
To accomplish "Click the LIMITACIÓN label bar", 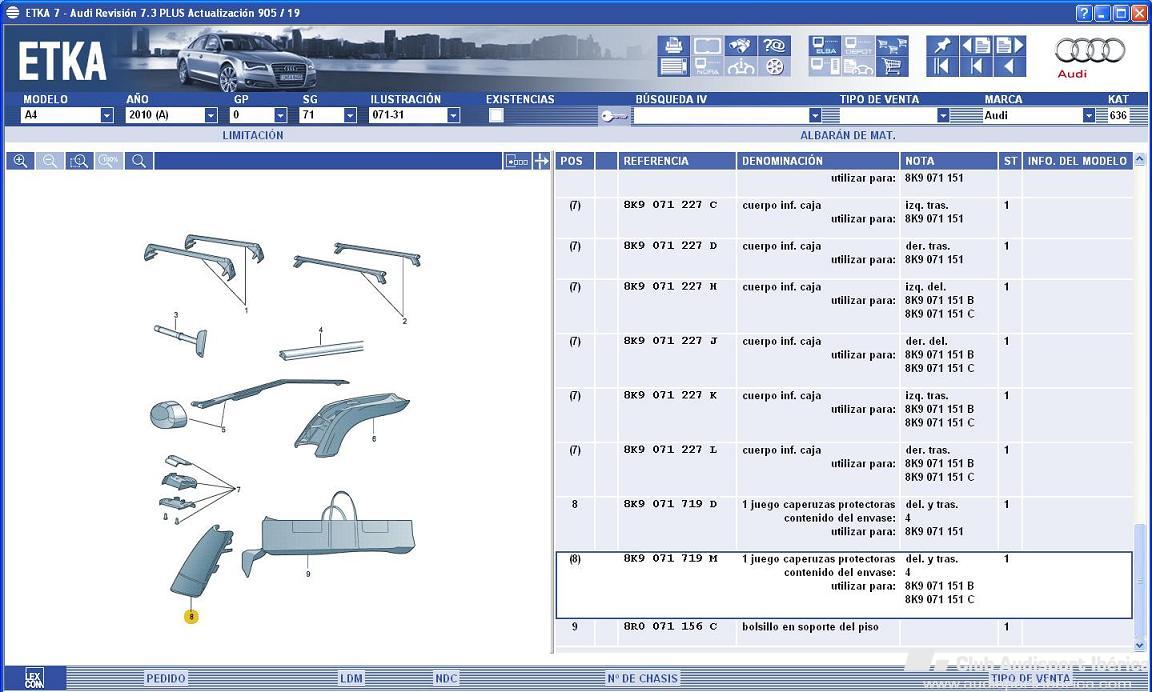I will (x=253, y=135).
